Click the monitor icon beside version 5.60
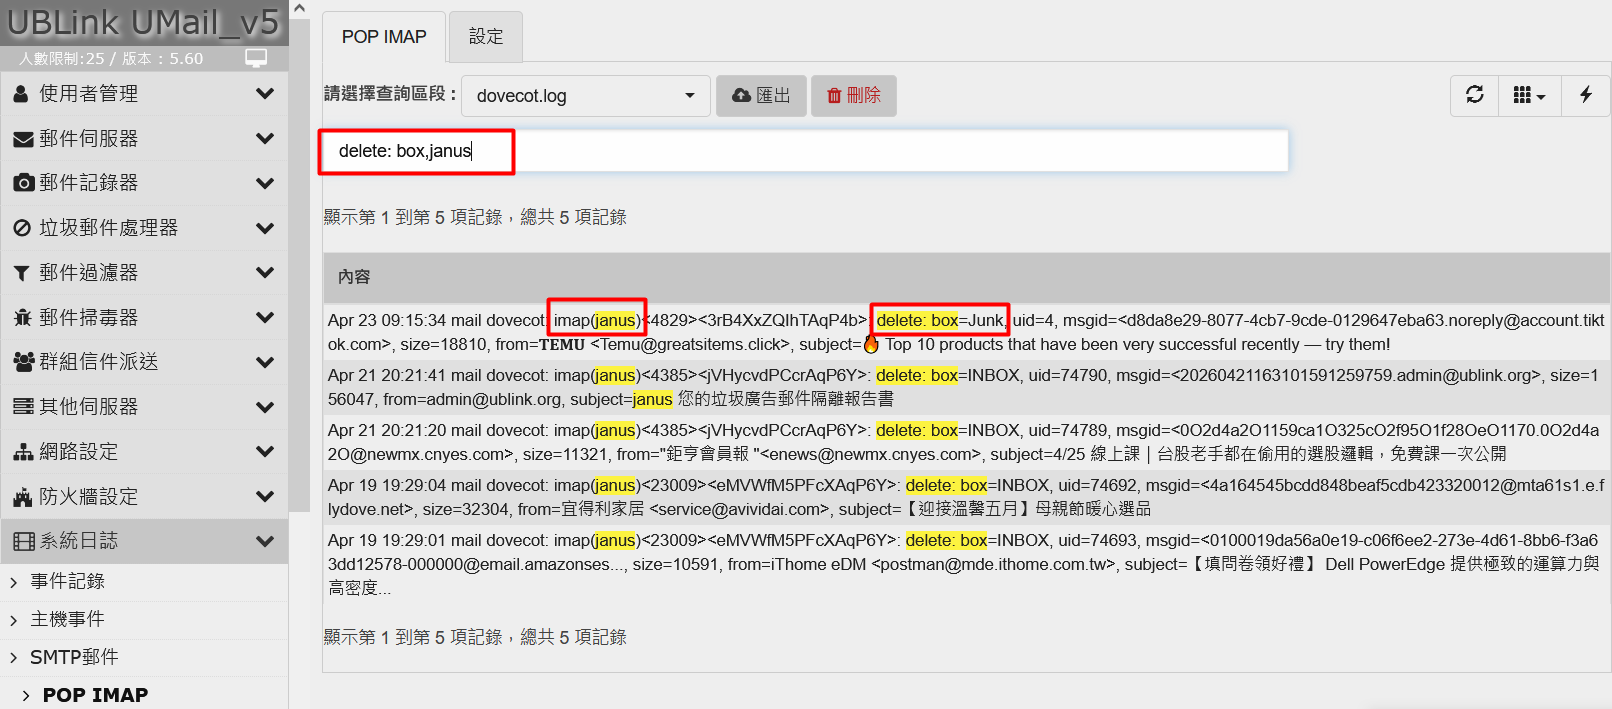1612x709 pixels. [256, 58]
